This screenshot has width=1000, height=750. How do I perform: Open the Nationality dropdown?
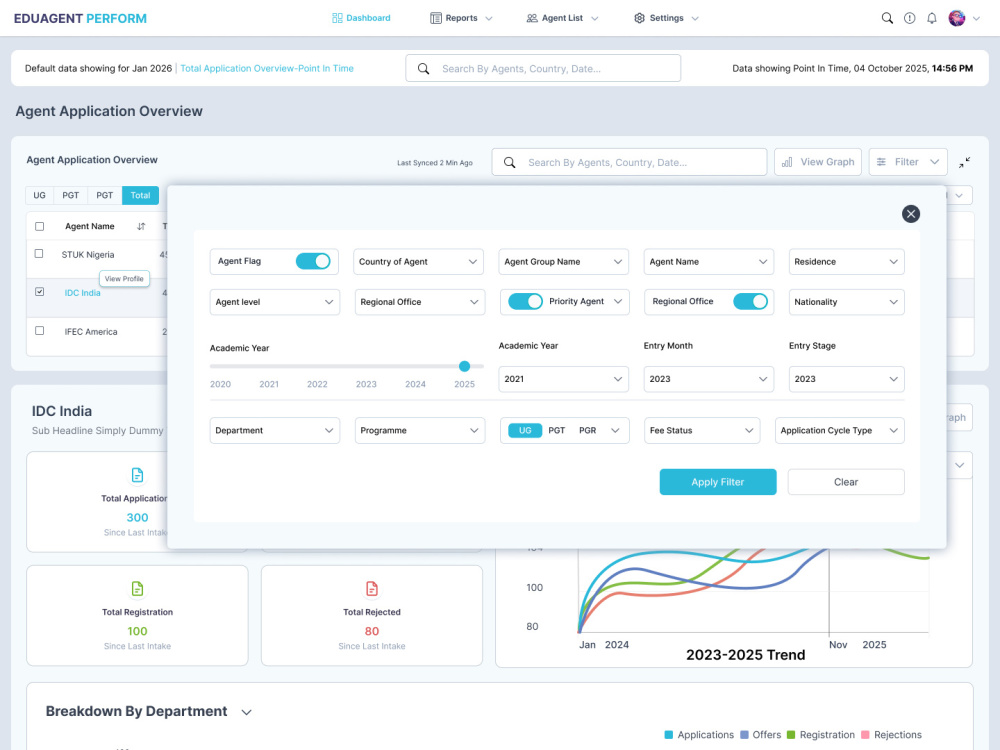(x=846, y=302)
